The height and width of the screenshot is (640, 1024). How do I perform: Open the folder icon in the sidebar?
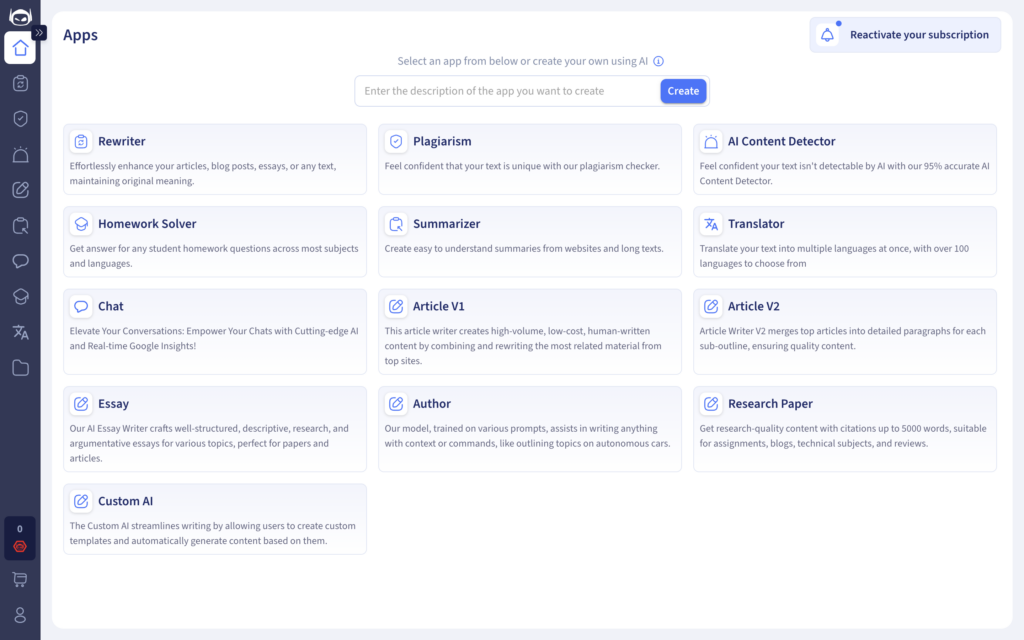coord(20,368)
